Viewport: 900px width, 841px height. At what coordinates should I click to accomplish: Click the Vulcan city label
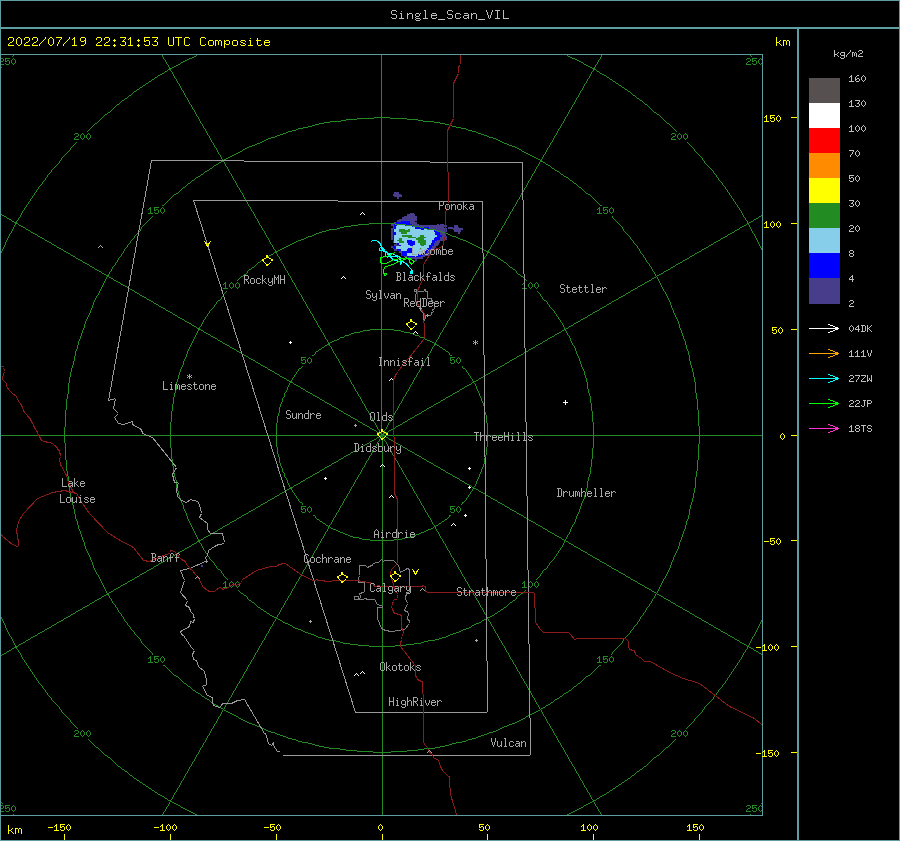[508, 743]
